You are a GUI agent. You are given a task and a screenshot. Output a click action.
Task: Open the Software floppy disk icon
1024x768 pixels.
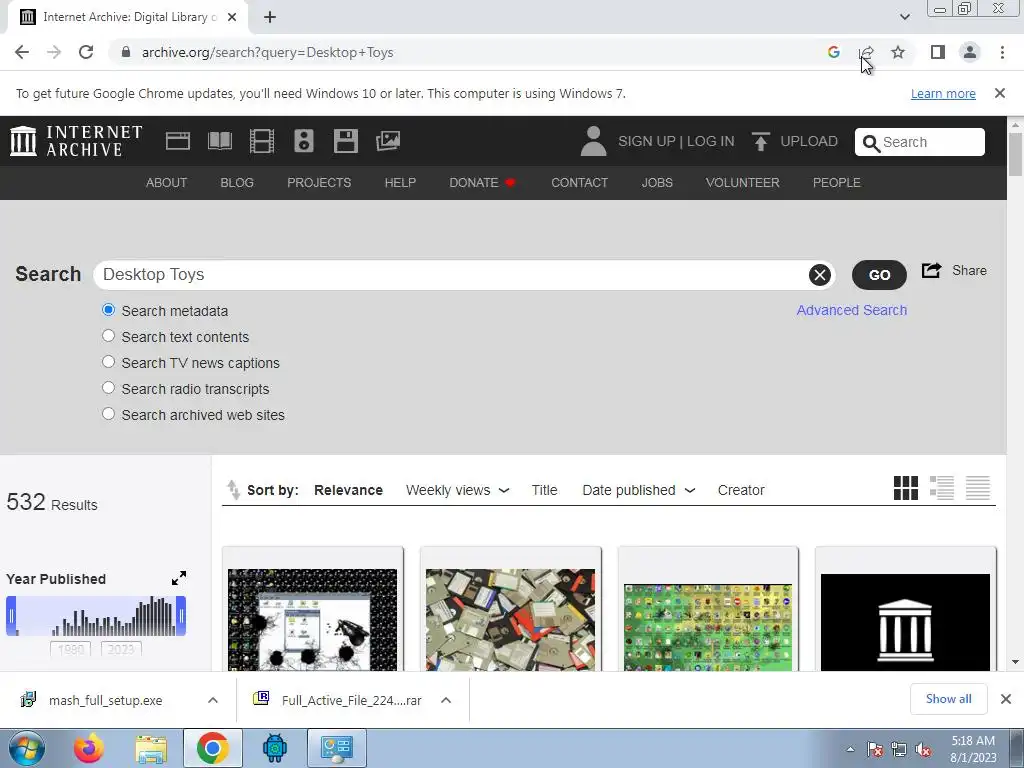tap(345, 141)
